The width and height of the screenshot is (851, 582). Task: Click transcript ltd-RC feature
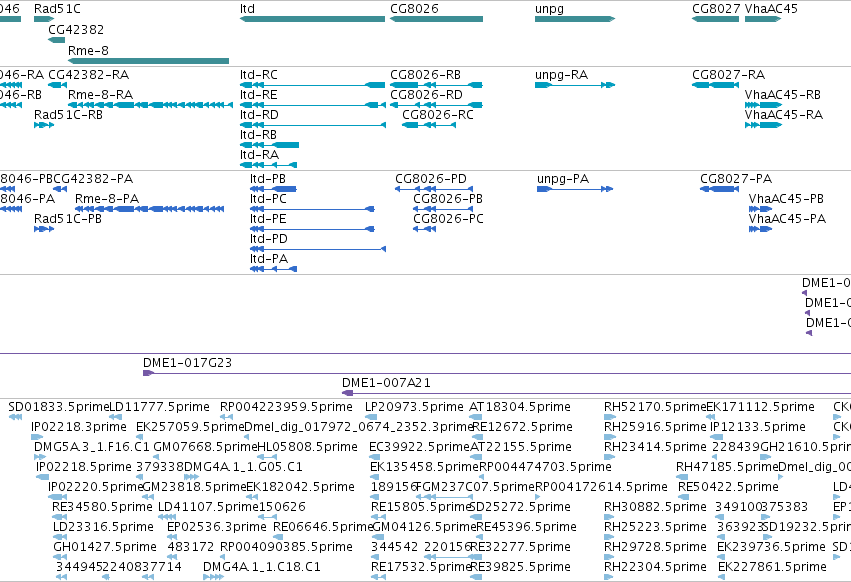tap(312, 85)
